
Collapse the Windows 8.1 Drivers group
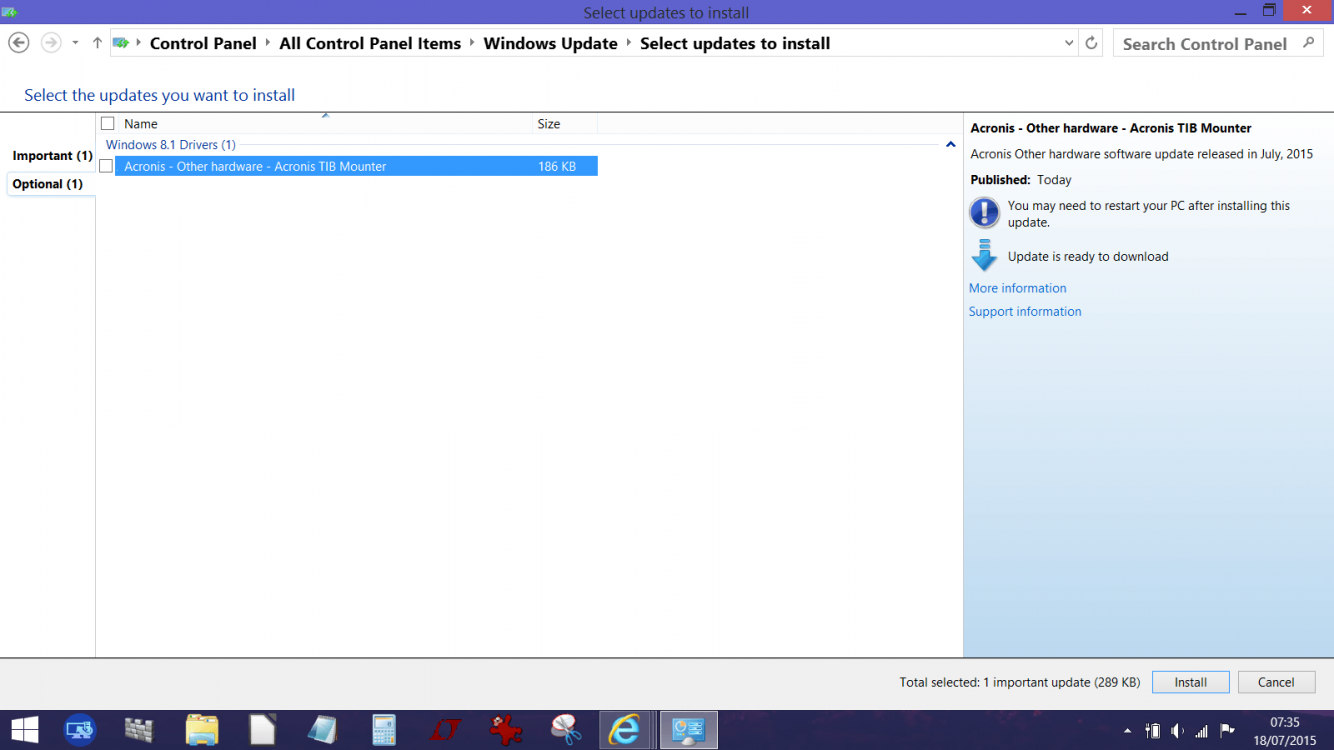[950, 145]
